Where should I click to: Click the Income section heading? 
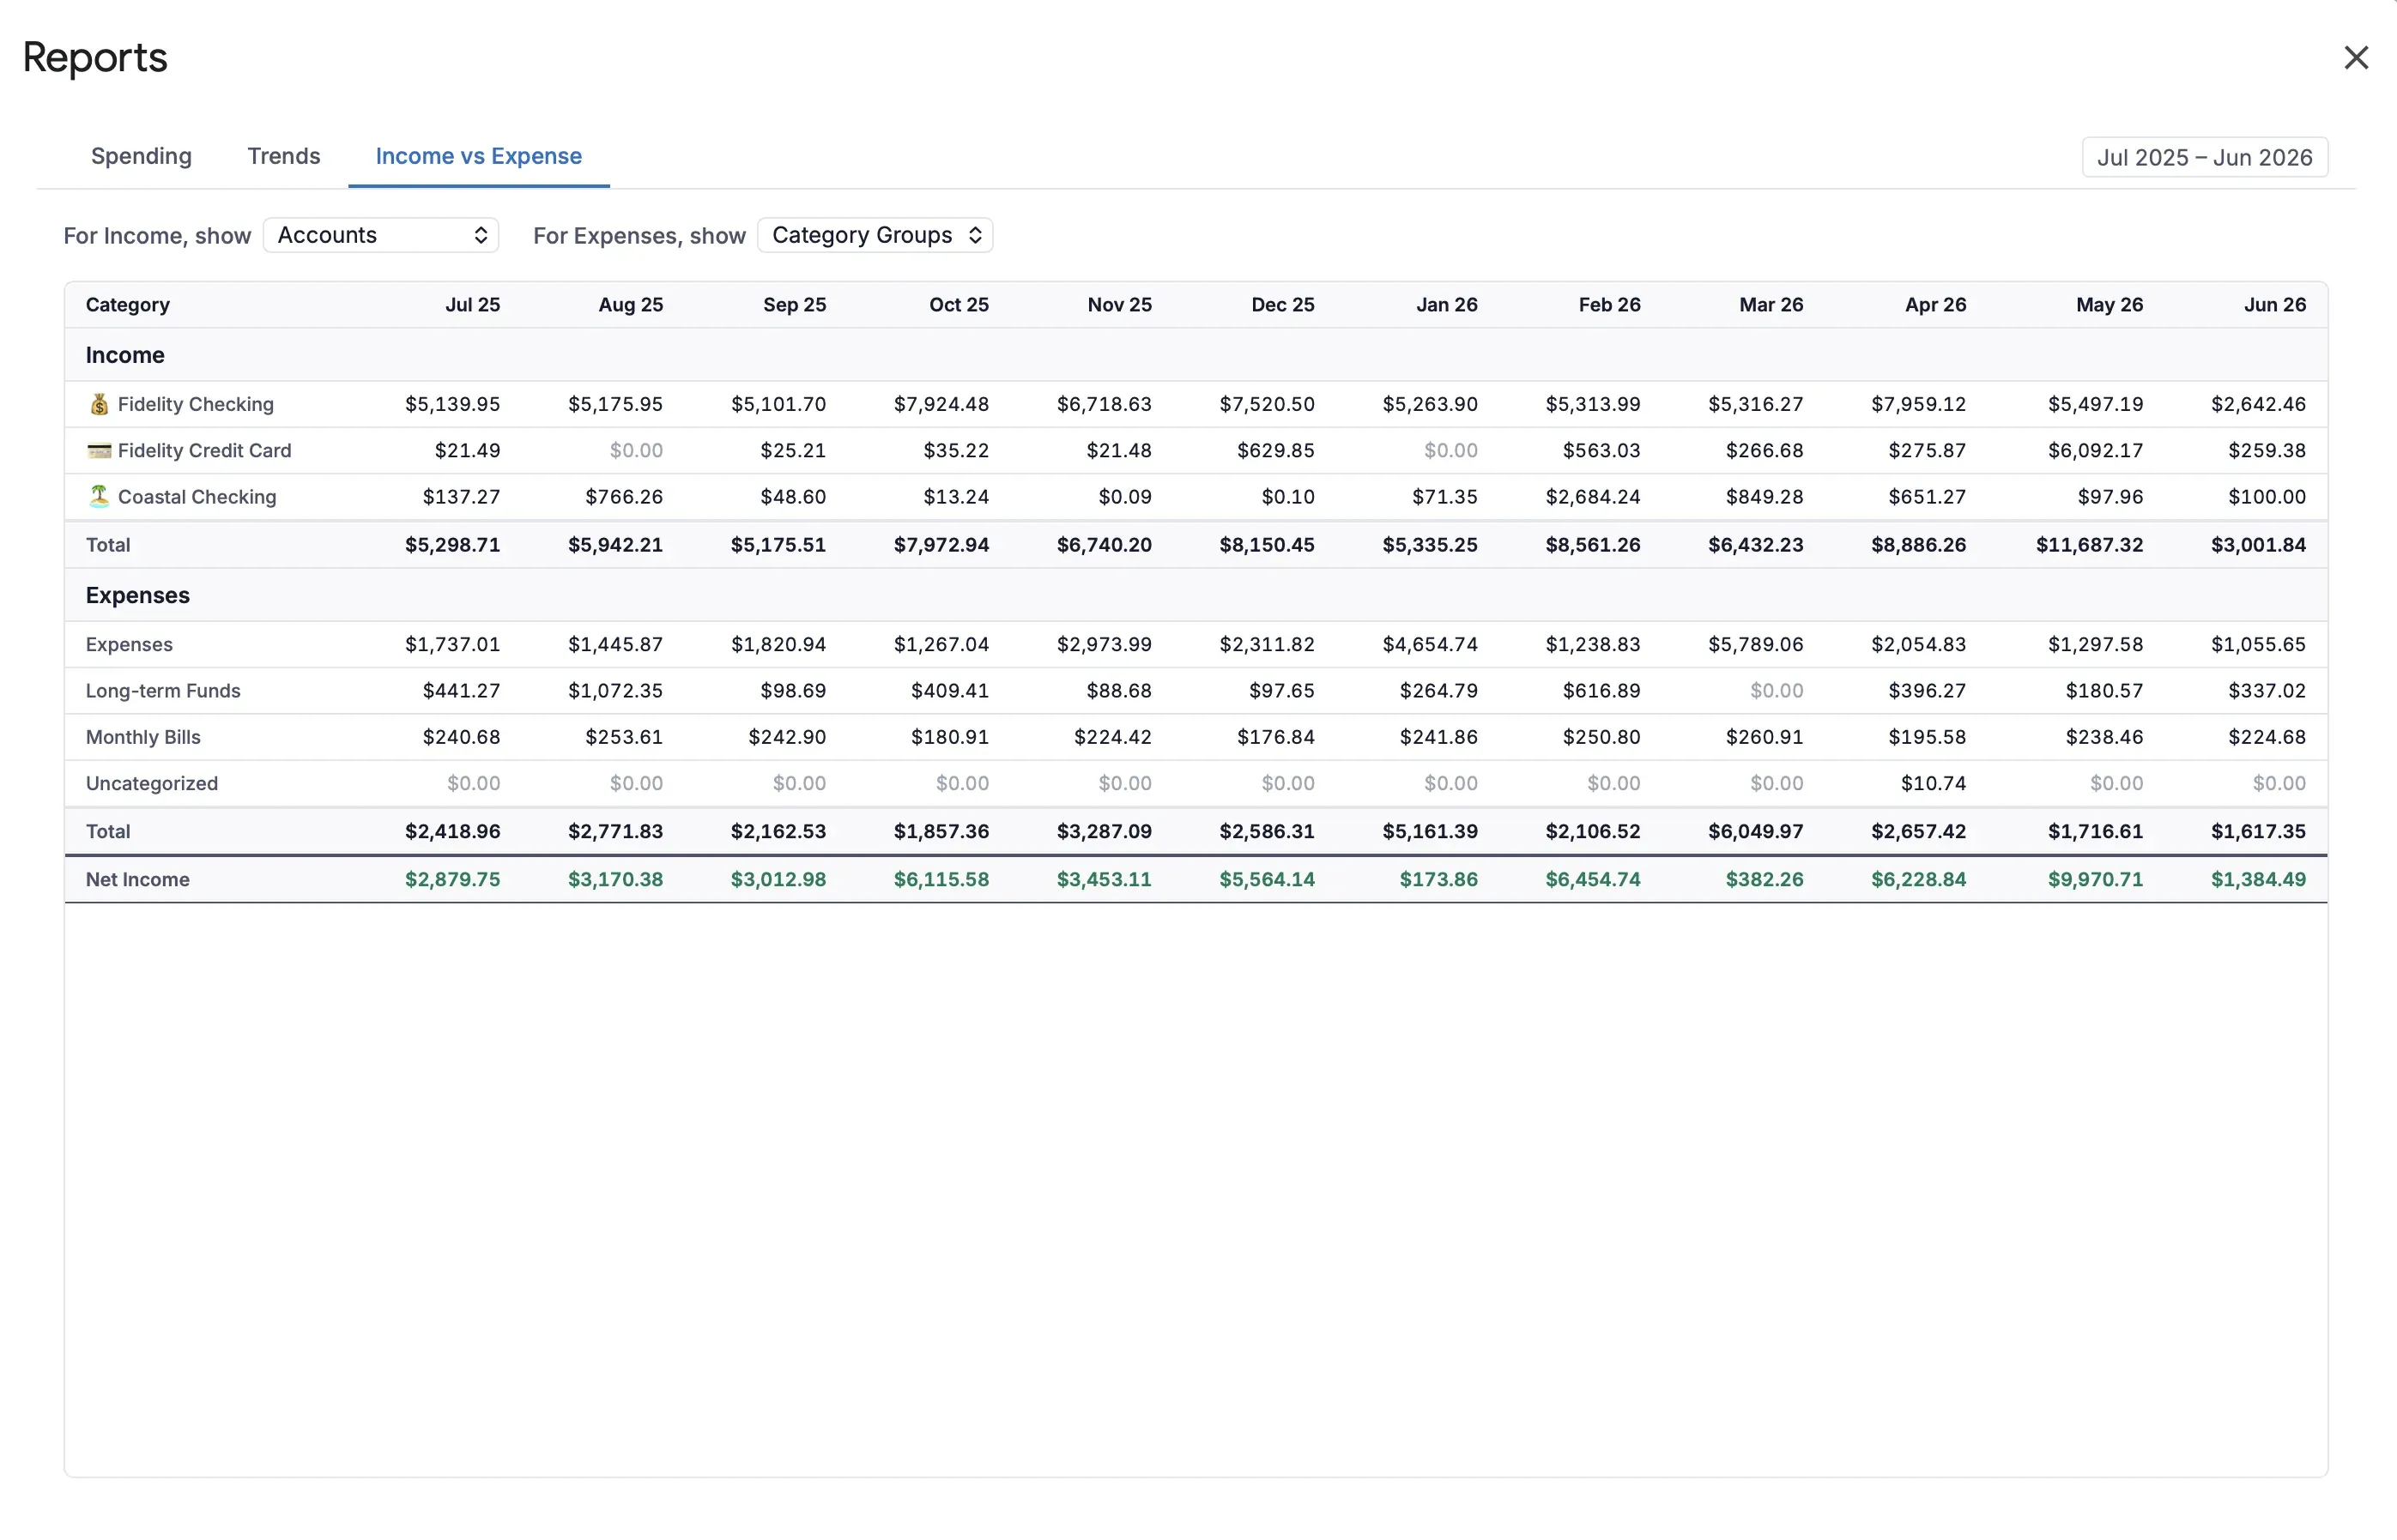click(125, 355)
